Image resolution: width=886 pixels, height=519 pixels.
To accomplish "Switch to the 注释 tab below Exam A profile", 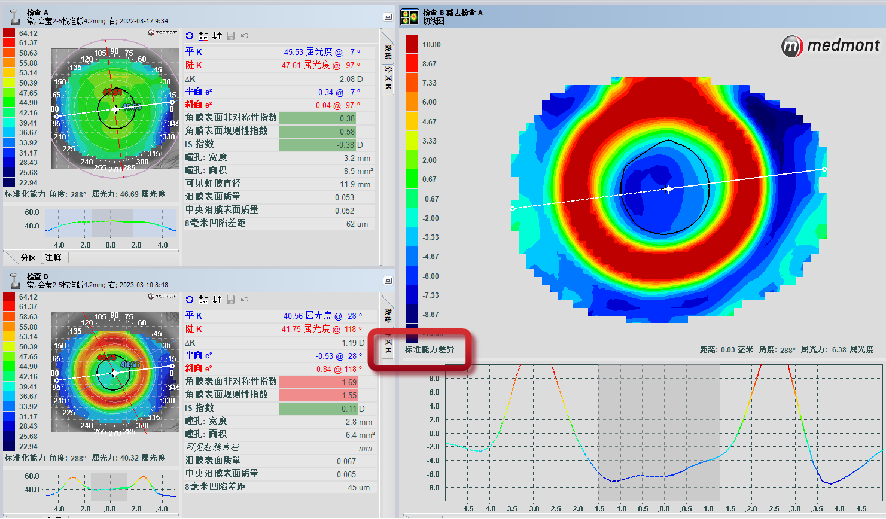I will pos(53,258).
